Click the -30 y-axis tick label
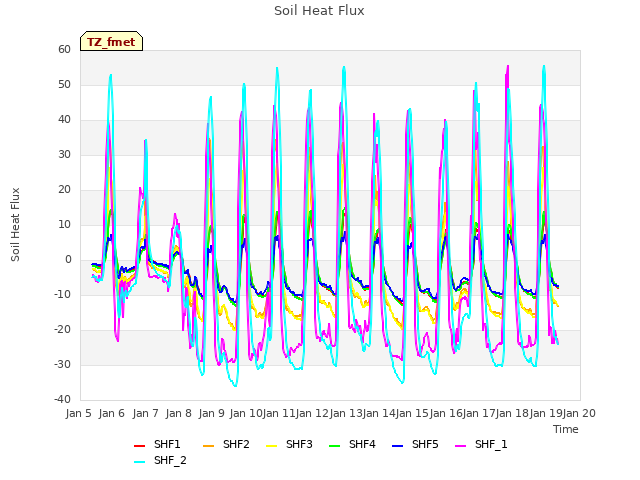The width and height of the screenshot is (640, 480). coord(63,364)
